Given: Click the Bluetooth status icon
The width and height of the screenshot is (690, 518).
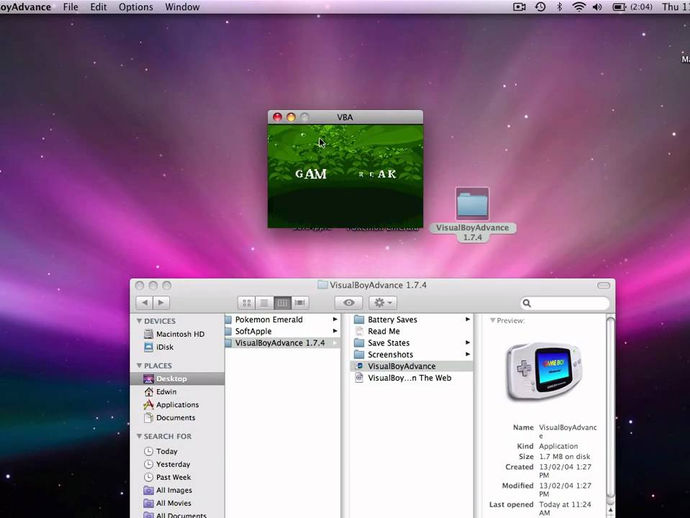Looking at the screenshot, I should (559, 7).
